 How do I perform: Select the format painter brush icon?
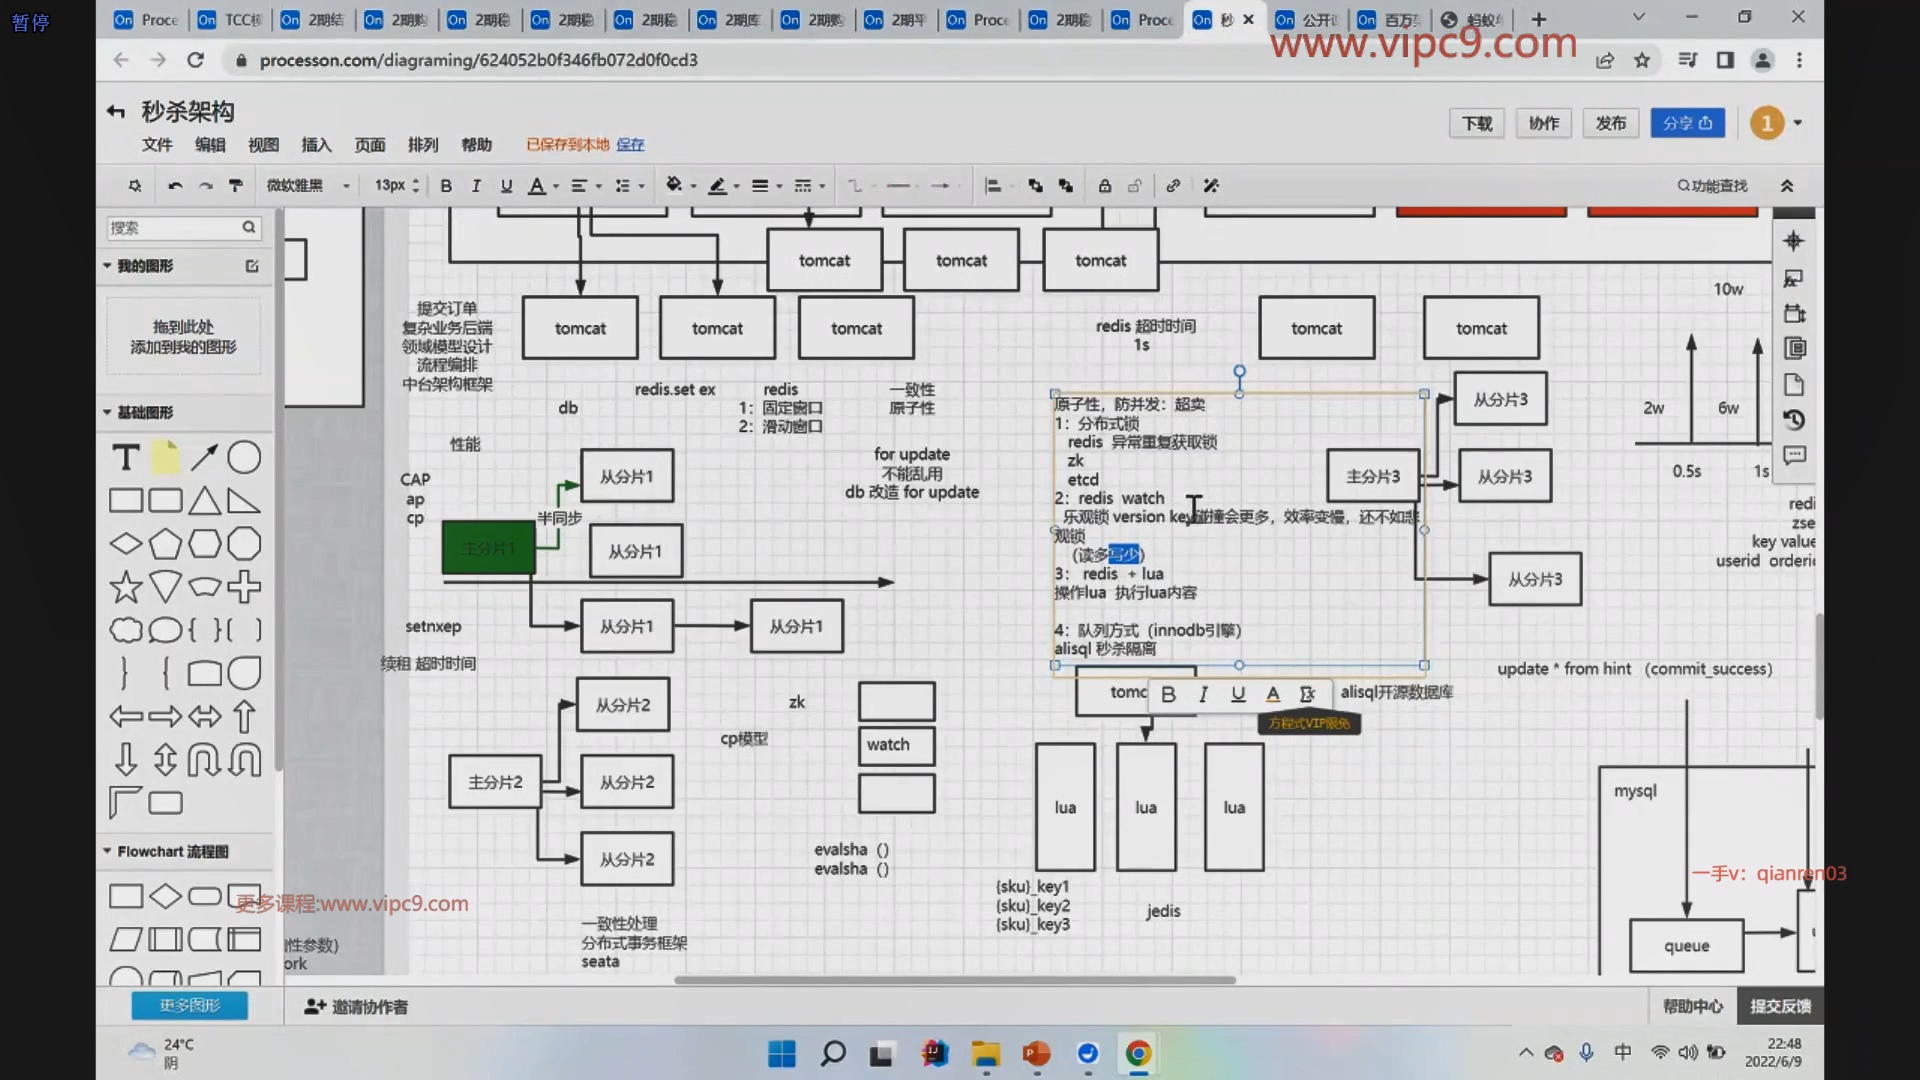click(x=236, y=186)
